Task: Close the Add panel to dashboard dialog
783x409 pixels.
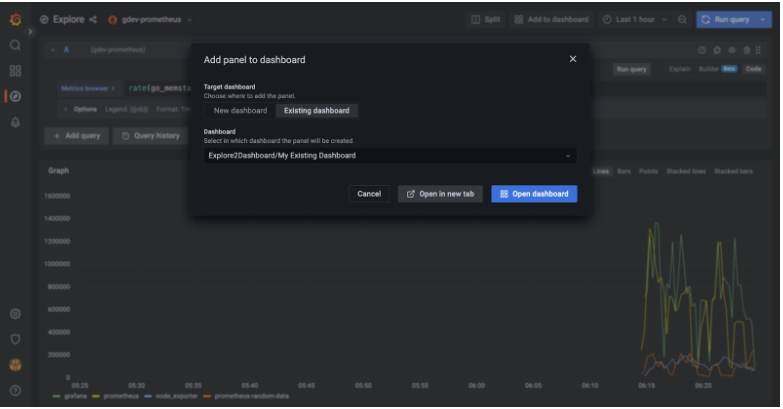Action: coord(573,59)
